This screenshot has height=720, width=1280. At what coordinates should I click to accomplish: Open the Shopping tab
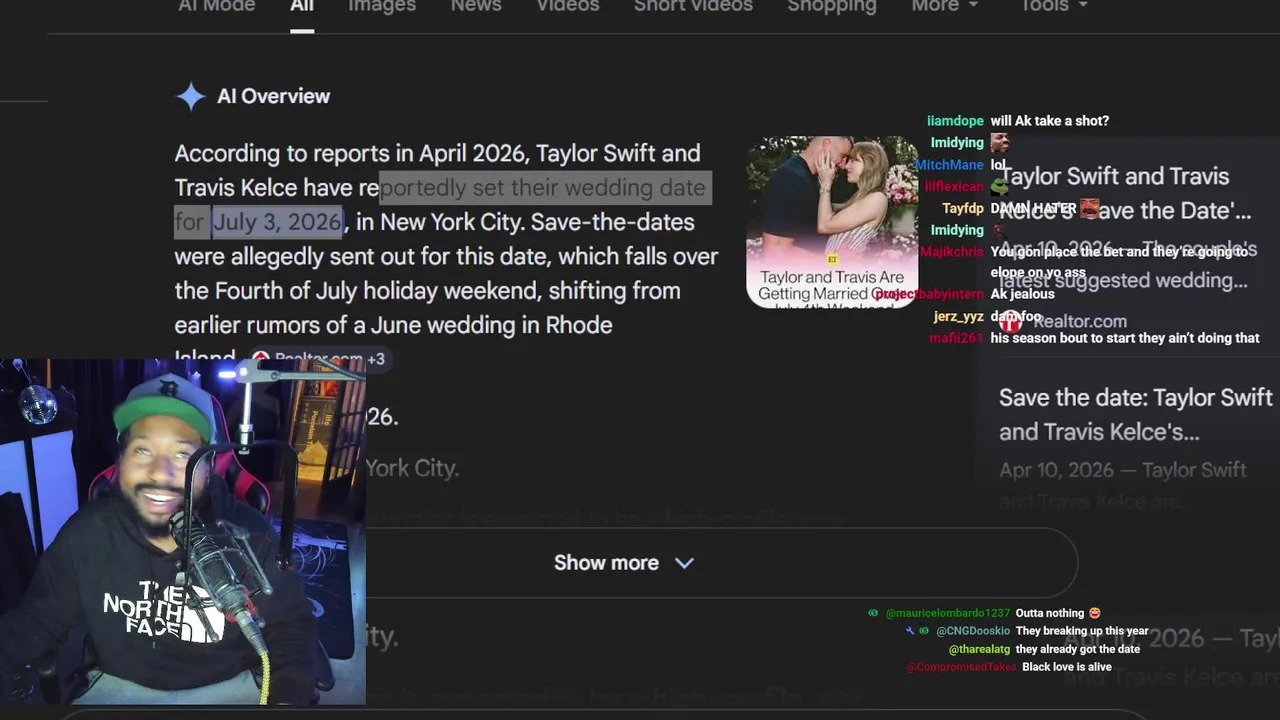tap(832, 6)
